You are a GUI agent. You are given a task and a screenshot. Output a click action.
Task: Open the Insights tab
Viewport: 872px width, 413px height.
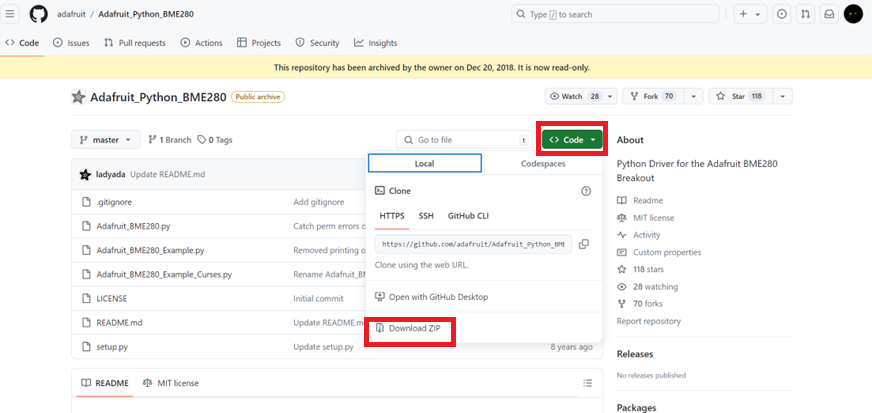click(376, 43)
